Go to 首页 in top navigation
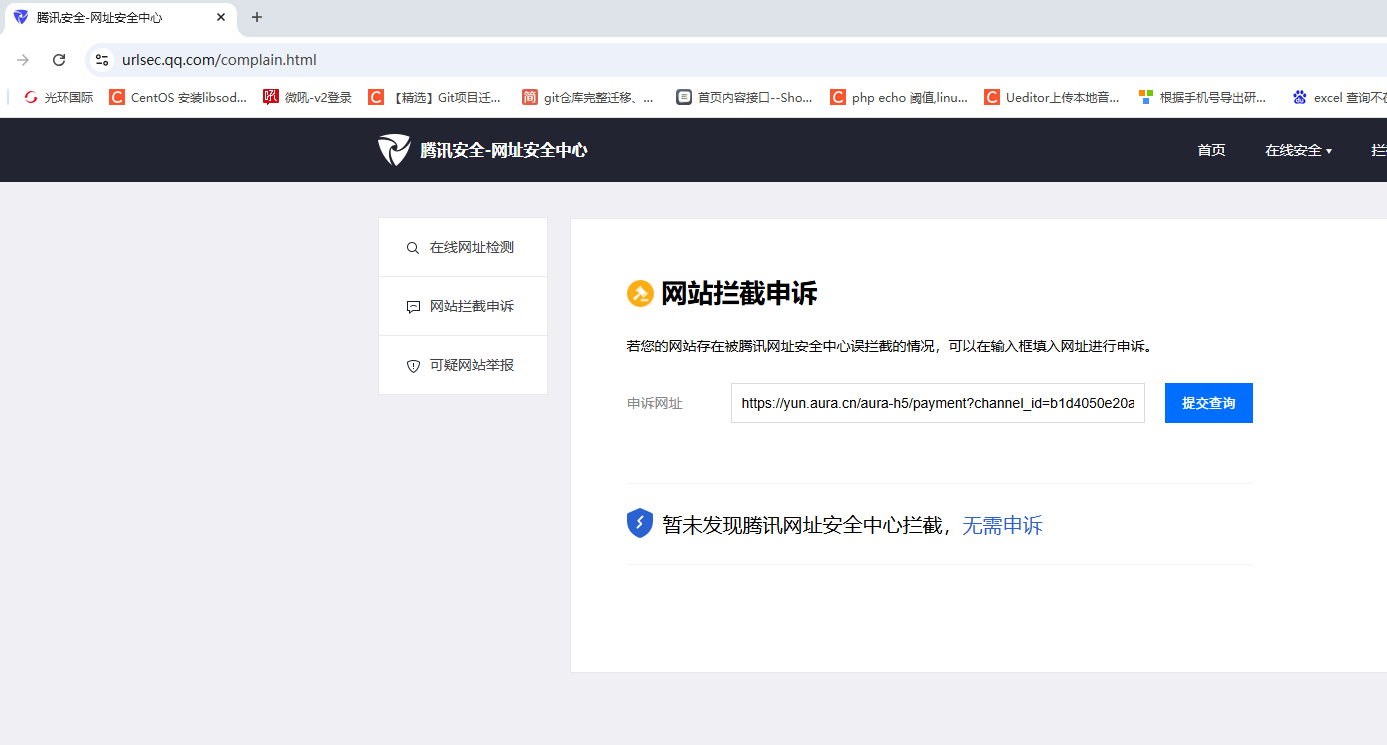The width and height of the screenshot is (1387, 745). [x=1211, y=150]
